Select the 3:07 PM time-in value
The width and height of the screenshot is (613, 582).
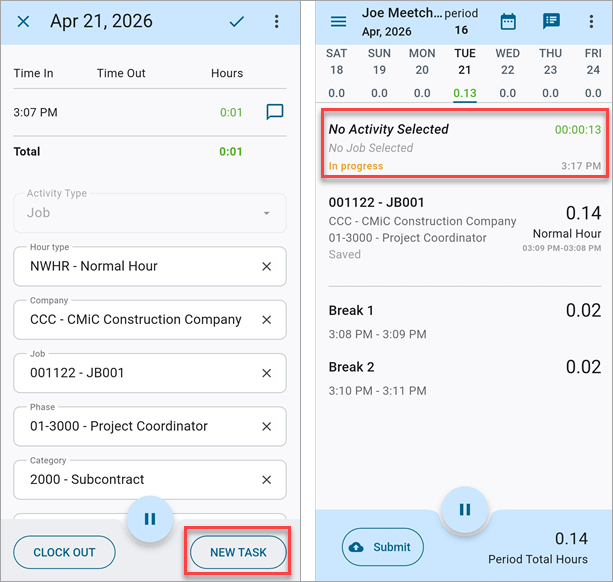[36, 113]
